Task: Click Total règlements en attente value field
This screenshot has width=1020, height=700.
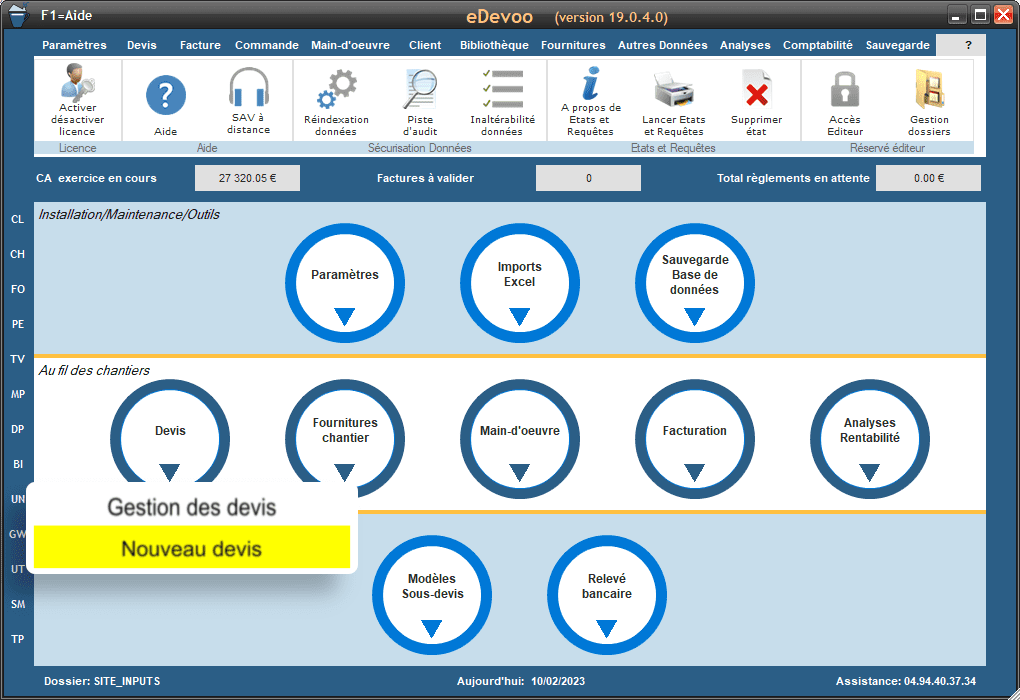Action: pyautogui.click(x=928, y=178)
